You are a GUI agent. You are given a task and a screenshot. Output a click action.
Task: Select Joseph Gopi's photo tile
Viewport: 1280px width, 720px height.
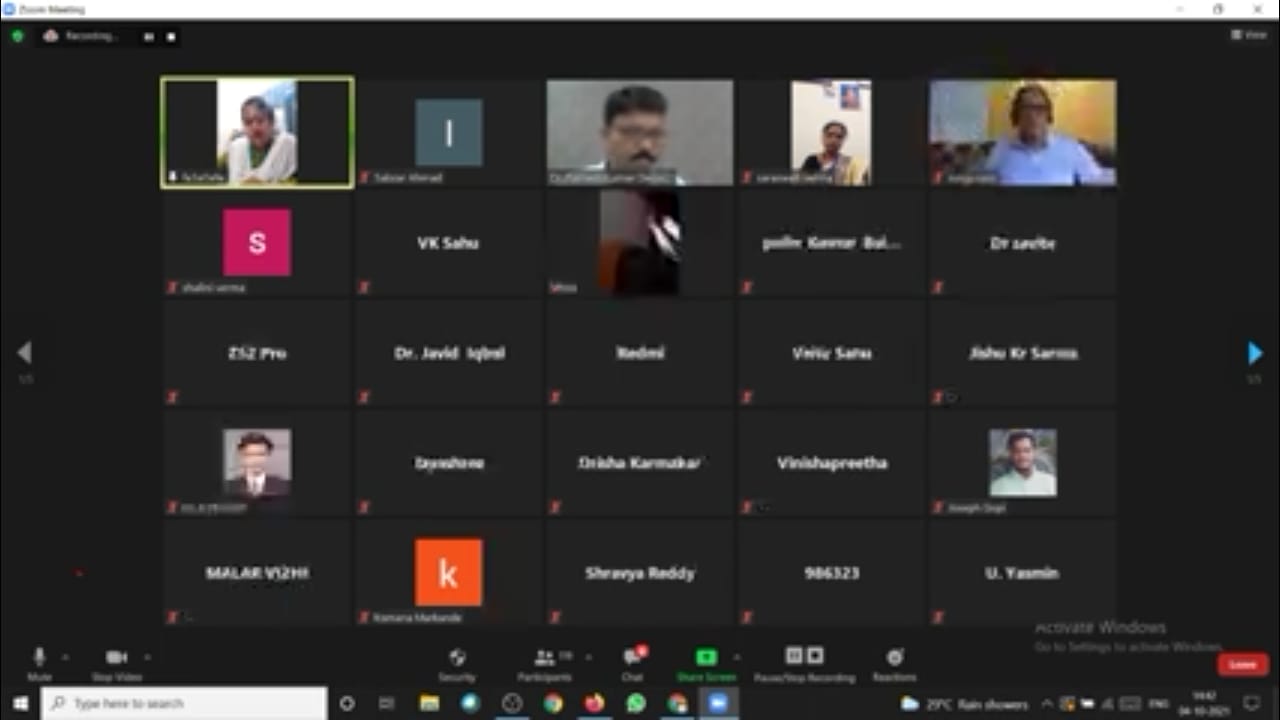(1023, 463)
